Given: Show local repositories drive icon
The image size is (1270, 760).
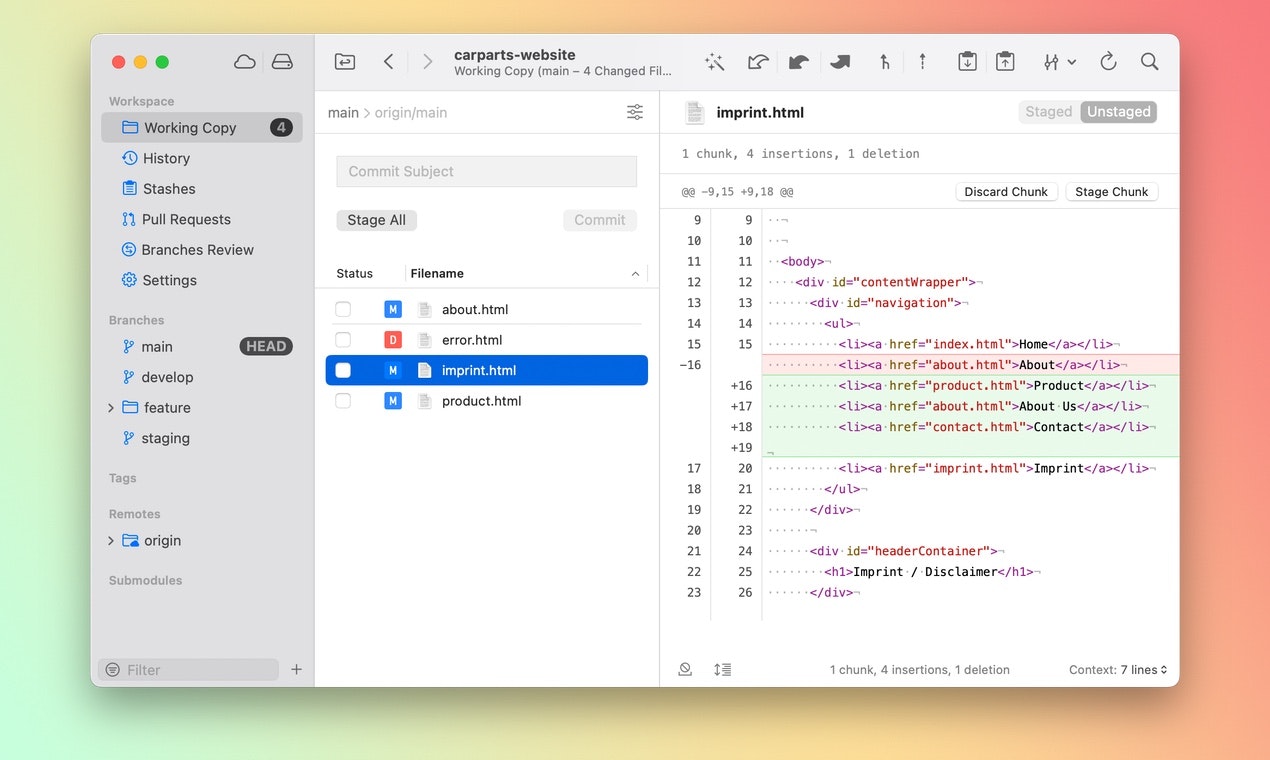Looking at the screenshot, I should pos(283,62).
